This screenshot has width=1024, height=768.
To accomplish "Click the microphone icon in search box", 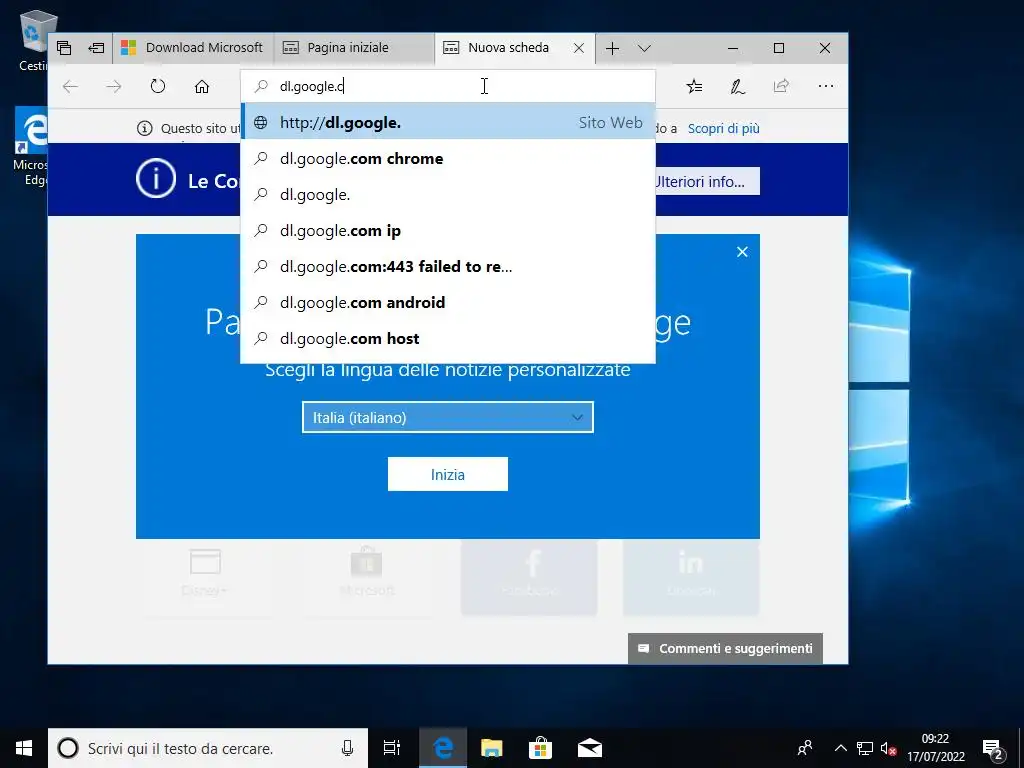I will (x=347, y=748).
